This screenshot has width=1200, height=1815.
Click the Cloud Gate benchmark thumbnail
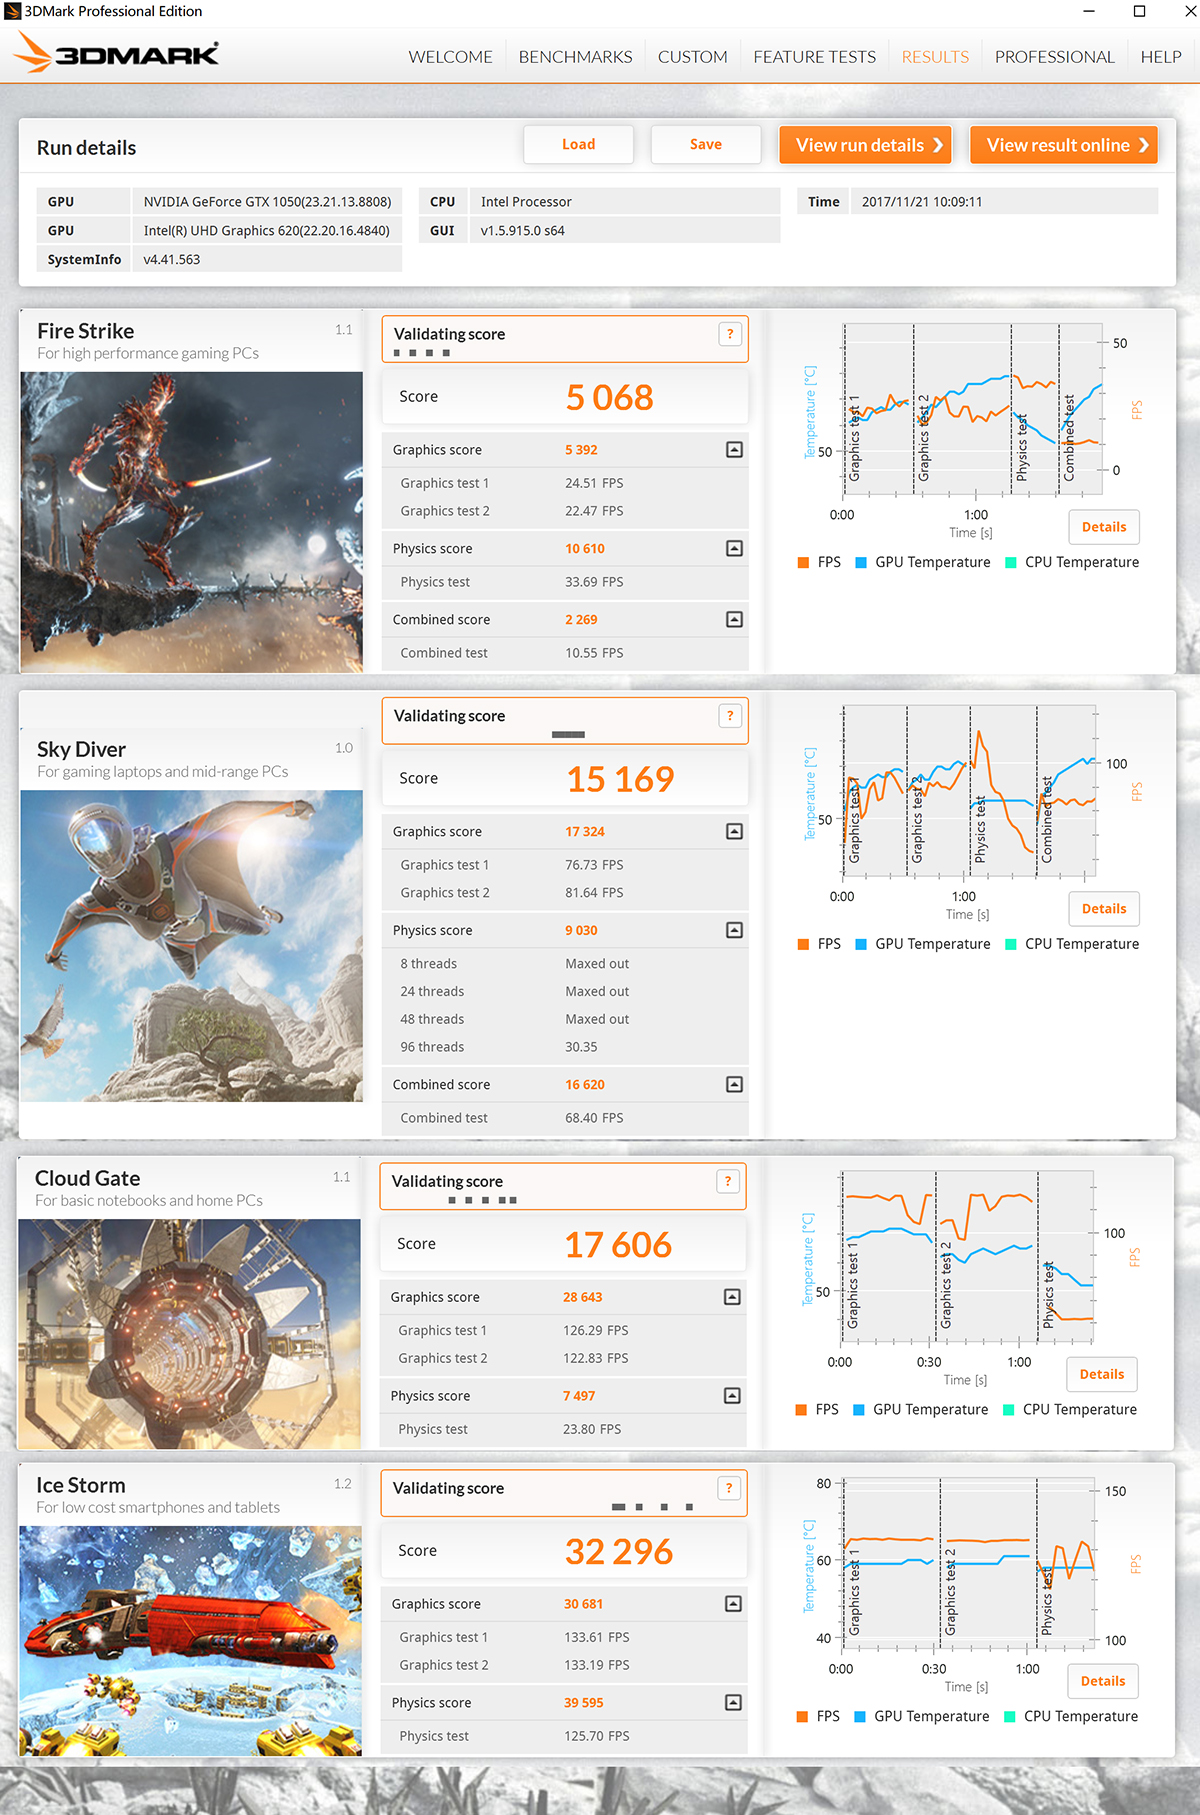(x=190, y=1334)
